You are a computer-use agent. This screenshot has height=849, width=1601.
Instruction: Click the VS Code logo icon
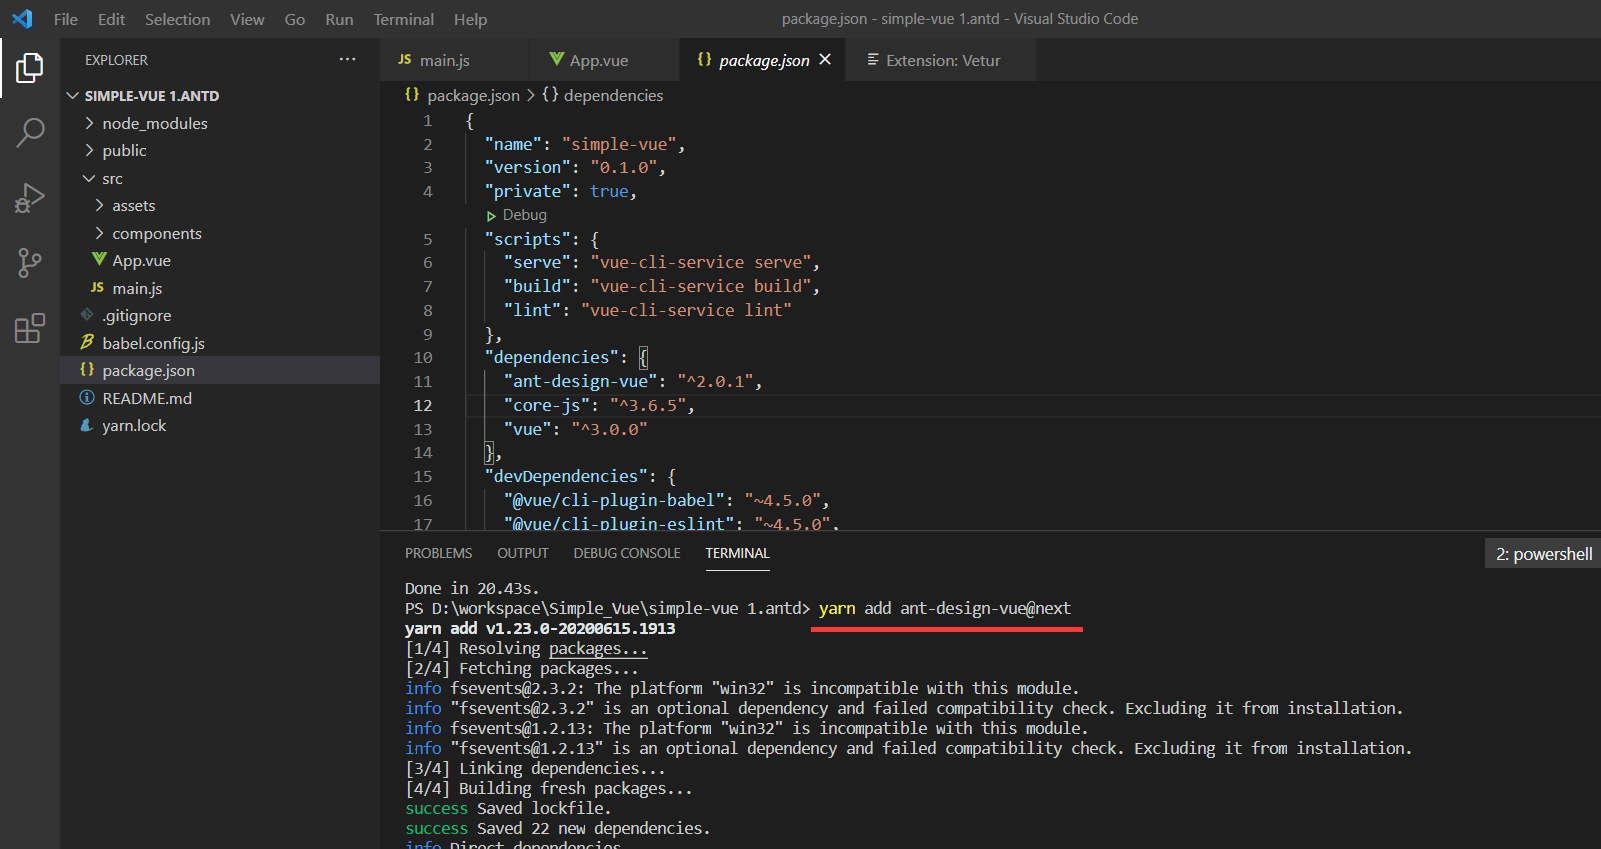coord(22,19)
